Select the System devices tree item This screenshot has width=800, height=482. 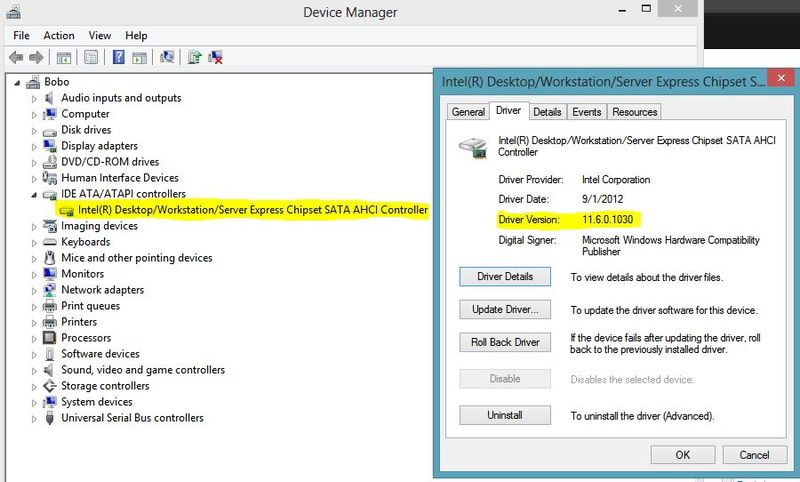(x=96, y=402)
